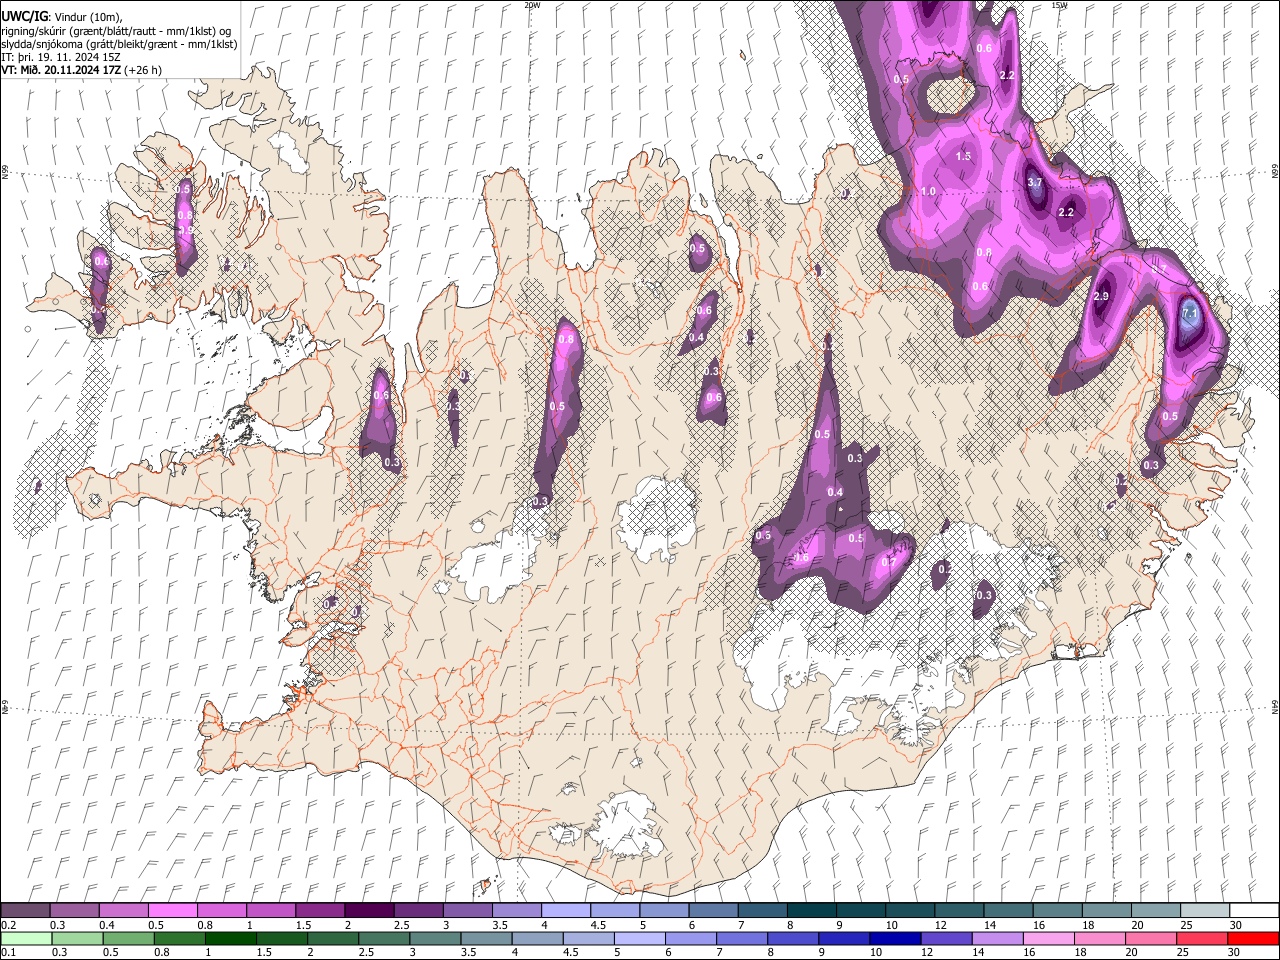Select the 1.0 value label in the northeast band
1280x960 pixels.
pos(928,192)
